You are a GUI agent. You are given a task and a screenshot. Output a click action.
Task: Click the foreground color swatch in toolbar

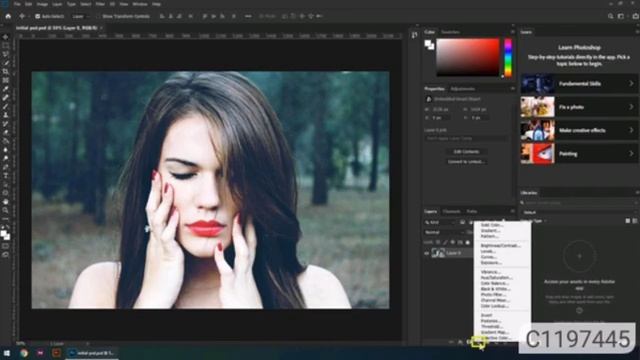coord(4,233)
